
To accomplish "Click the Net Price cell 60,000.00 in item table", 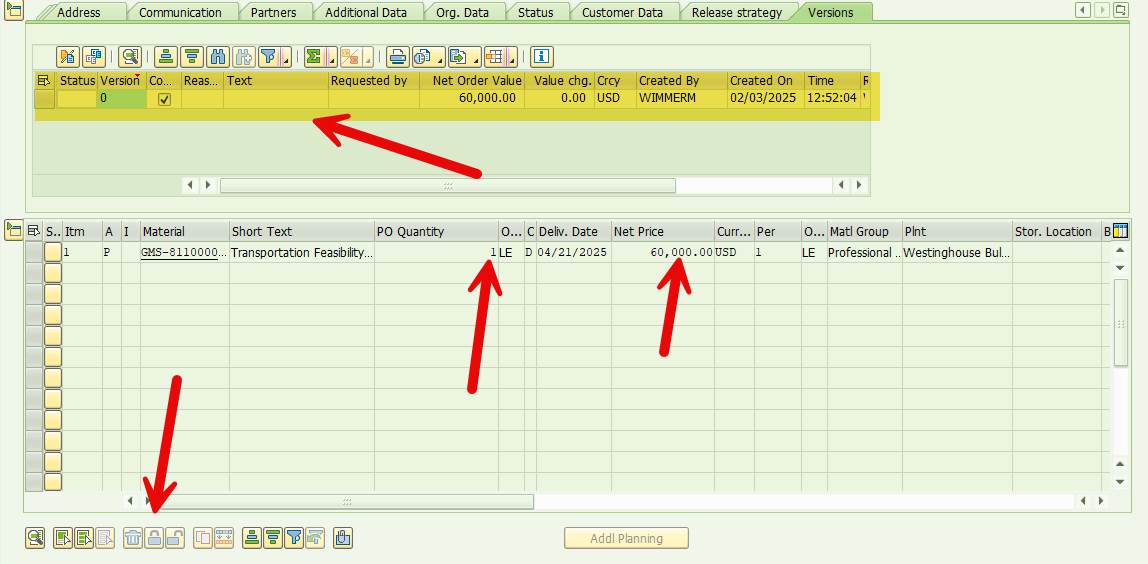I will point(663,252).
